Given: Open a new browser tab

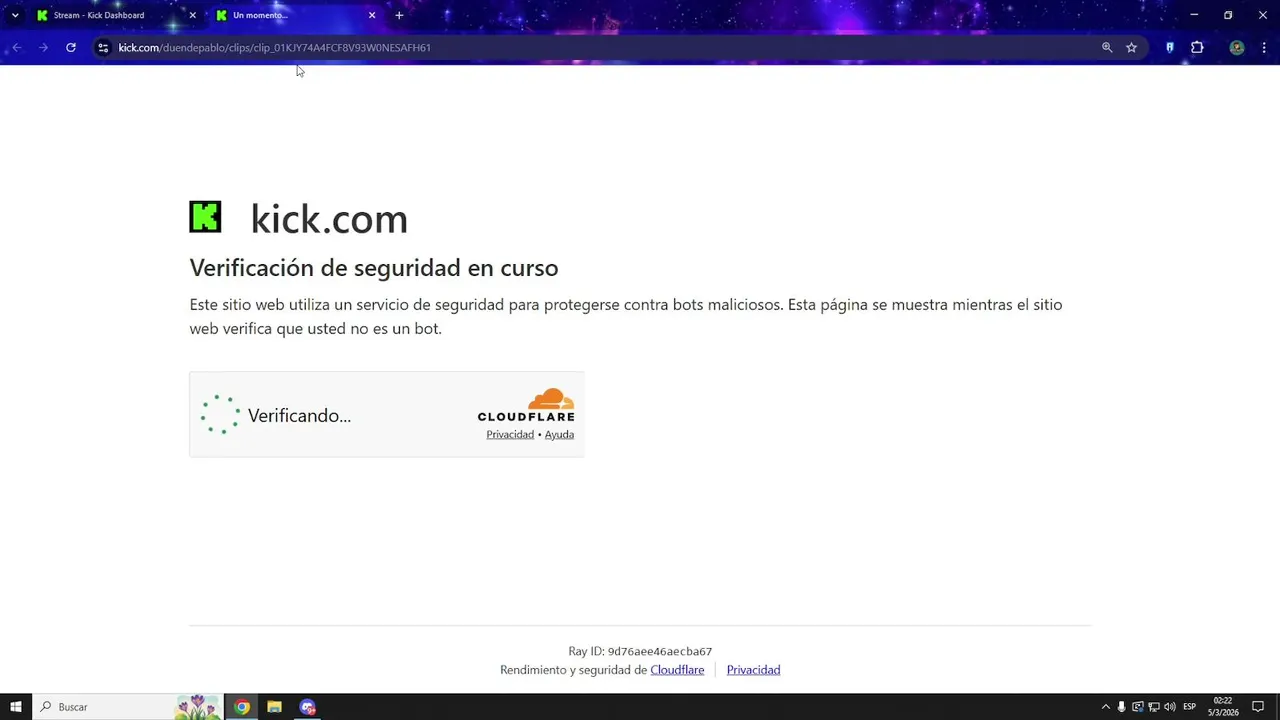Looking at the screenshot, I should (399, 15).
